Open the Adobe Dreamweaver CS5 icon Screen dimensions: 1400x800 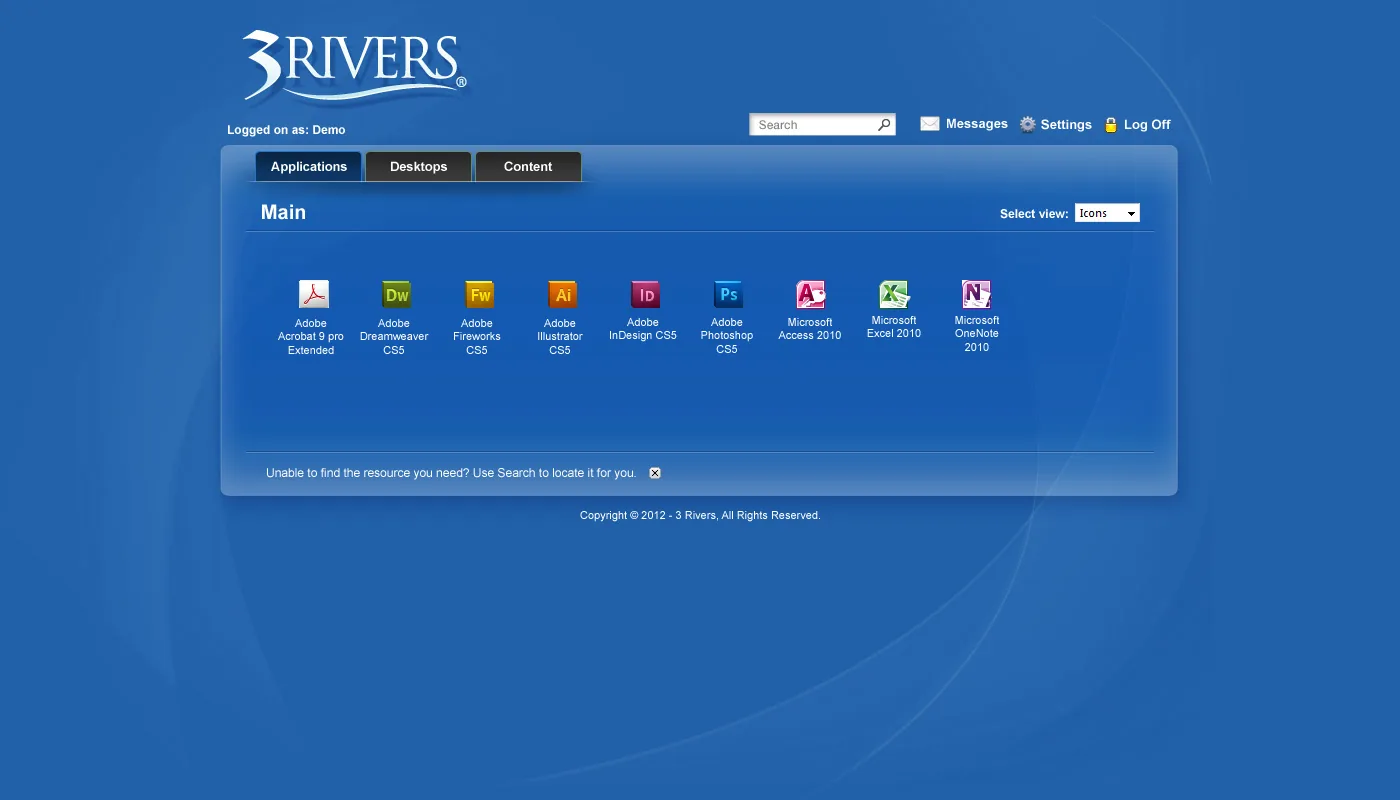pyautogui.click(x=397, y=294)
